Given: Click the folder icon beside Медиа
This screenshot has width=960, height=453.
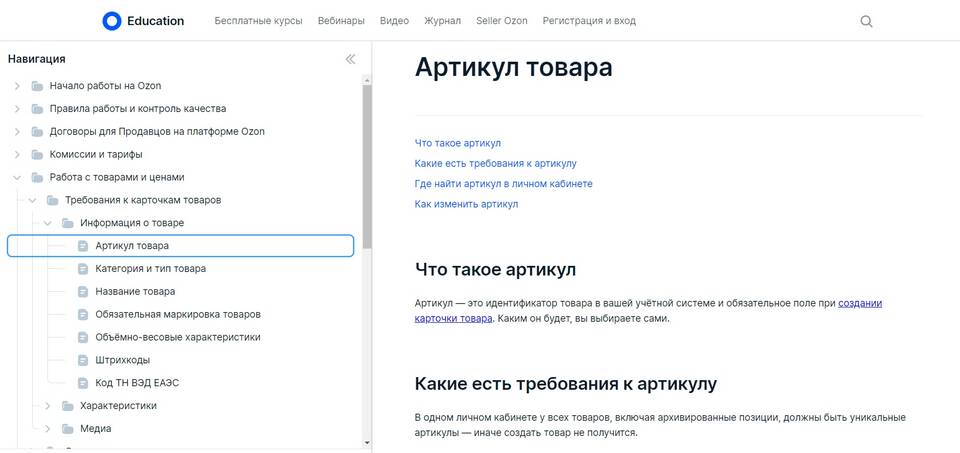Looking at the screenshot, I should [68, 429].
